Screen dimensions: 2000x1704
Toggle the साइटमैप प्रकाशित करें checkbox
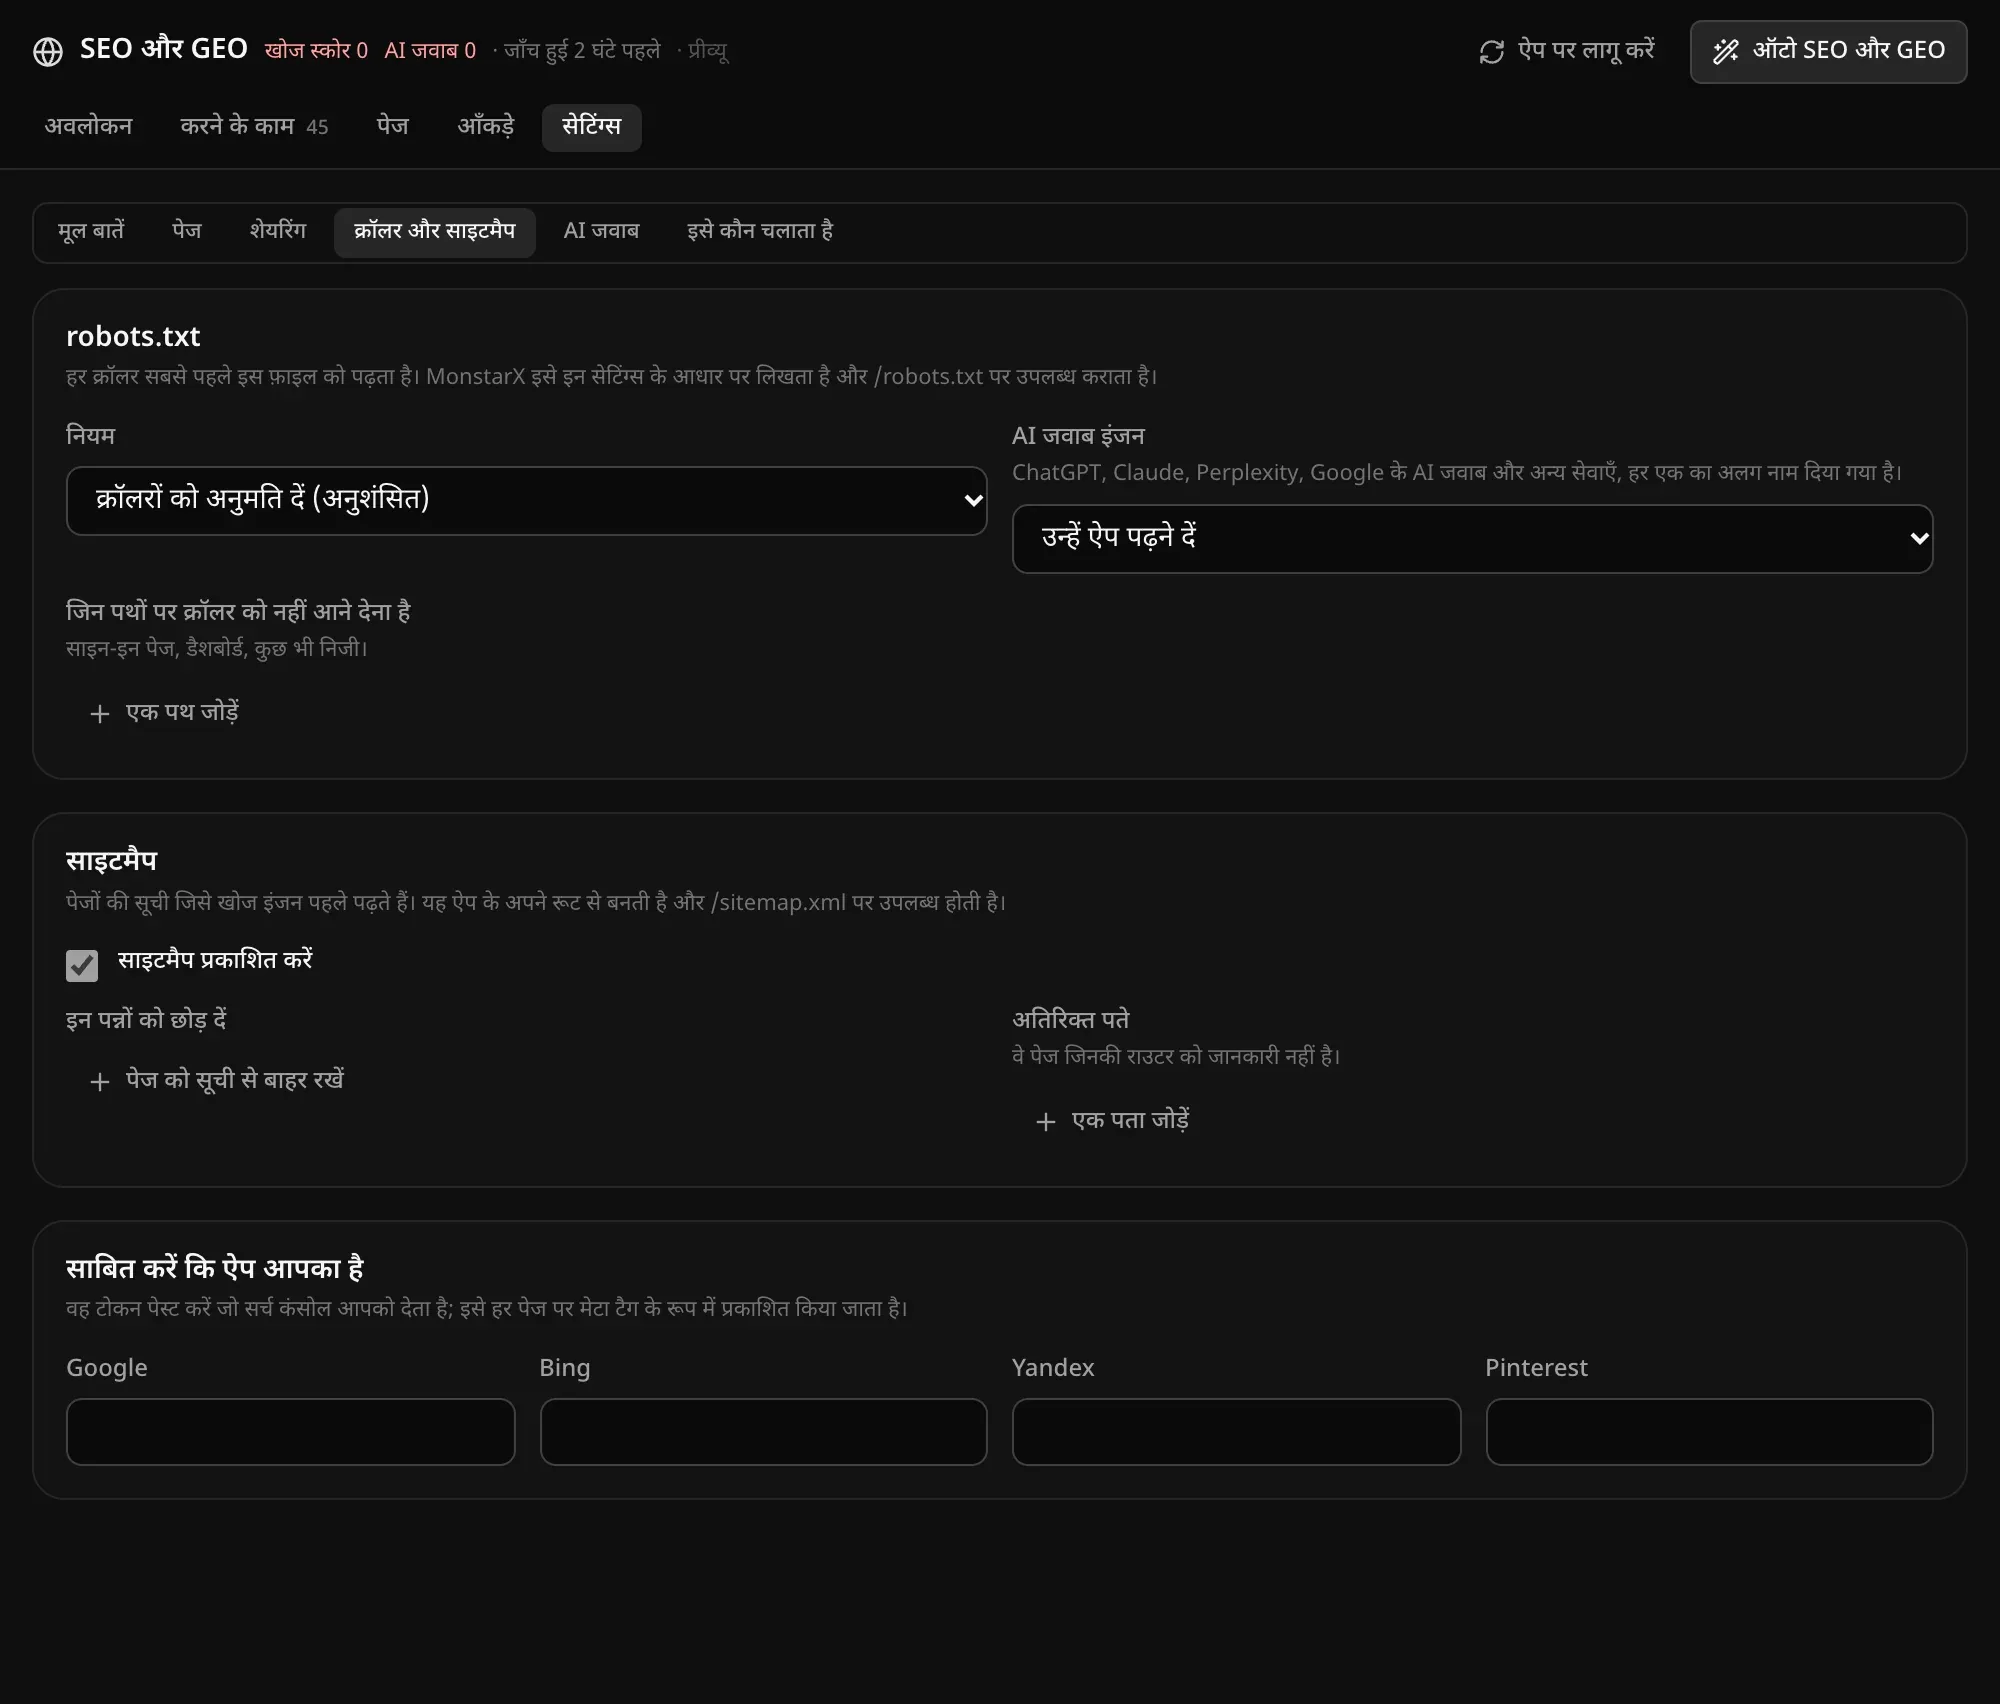point(82,965)
